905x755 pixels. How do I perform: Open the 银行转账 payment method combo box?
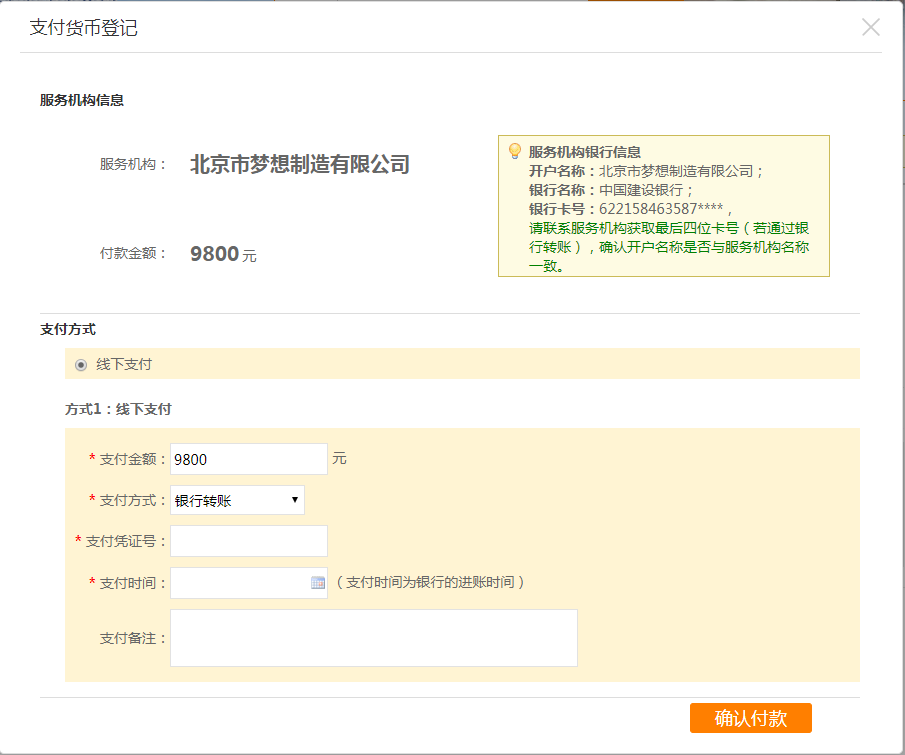[x=237, y=500]
